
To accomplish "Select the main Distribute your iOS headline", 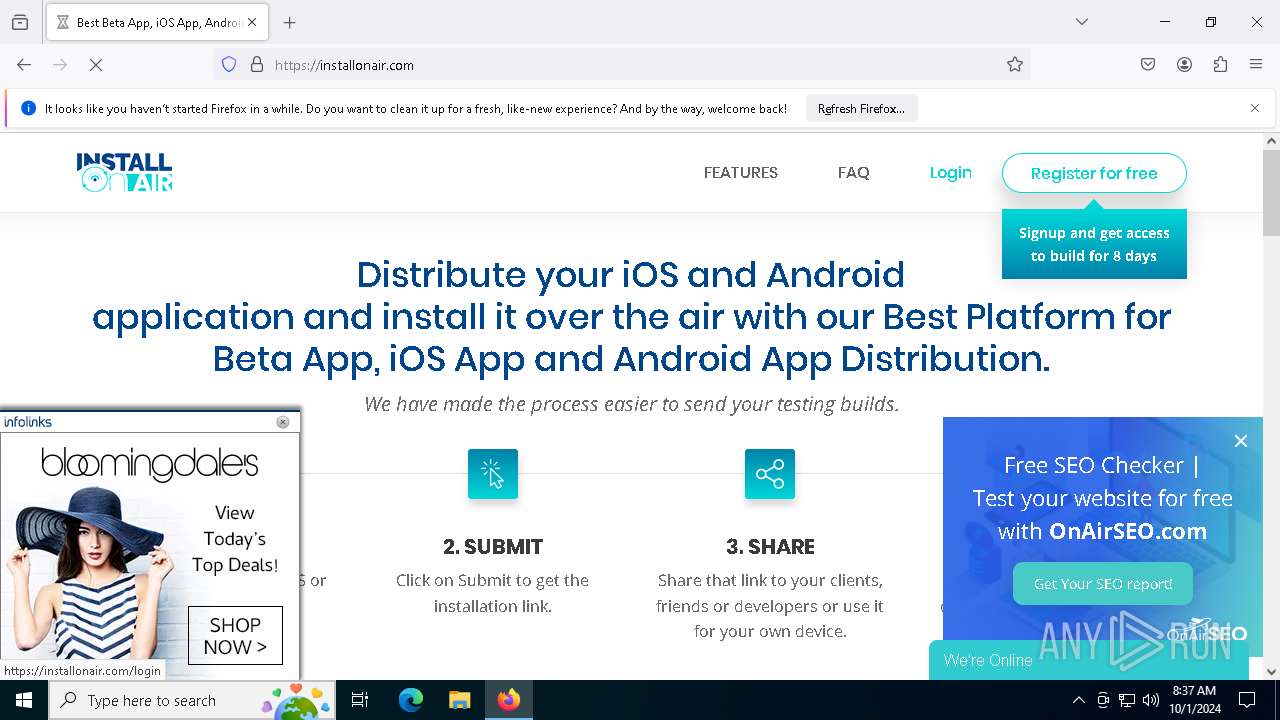I will (631, 316).
